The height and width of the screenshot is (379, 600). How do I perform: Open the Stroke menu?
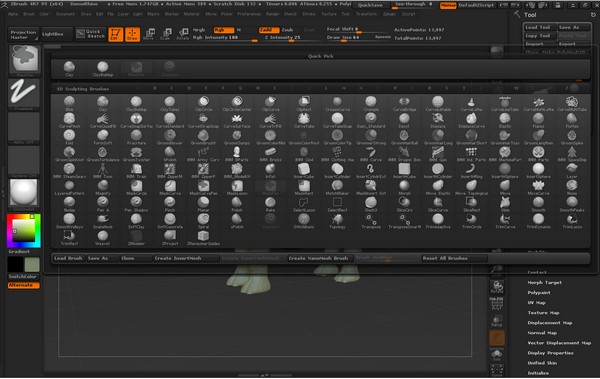(x=308, y=14)
